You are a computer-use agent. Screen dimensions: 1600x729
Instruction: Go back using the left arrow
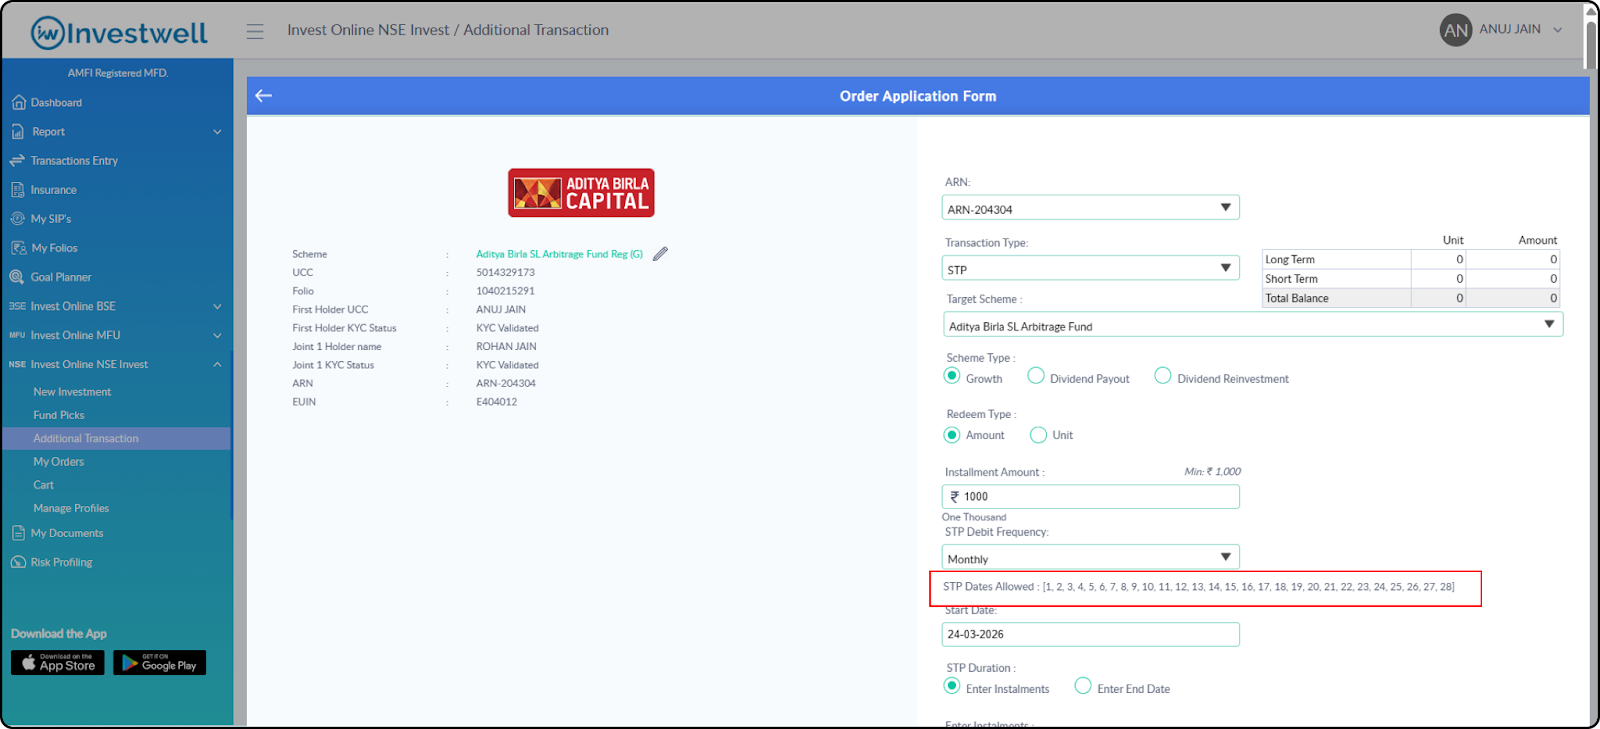pos(264,96)
